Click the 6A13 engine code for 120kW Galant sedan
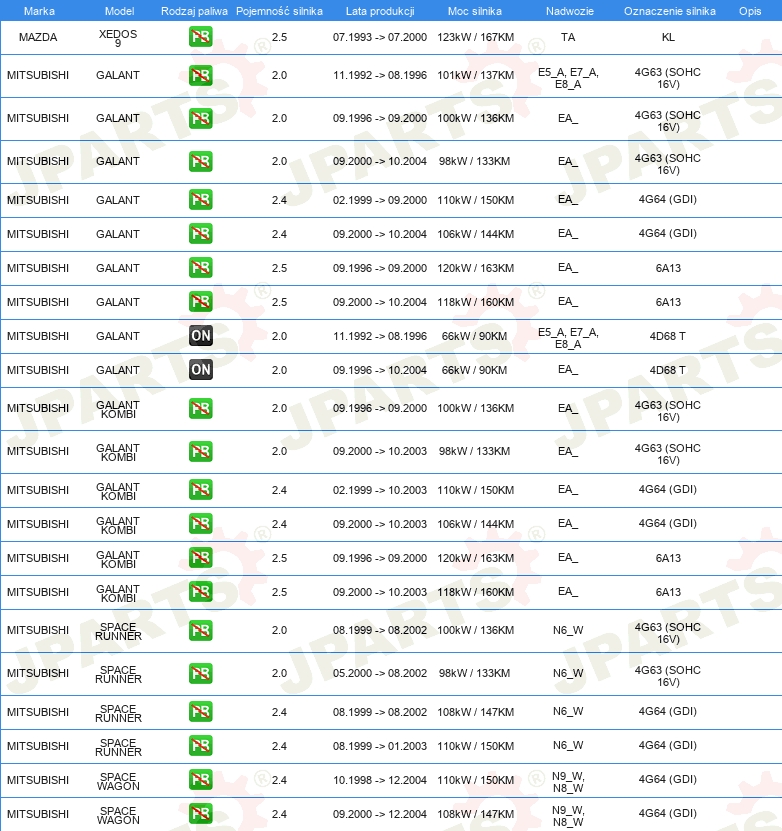782x831 pixels. [668, 268]
